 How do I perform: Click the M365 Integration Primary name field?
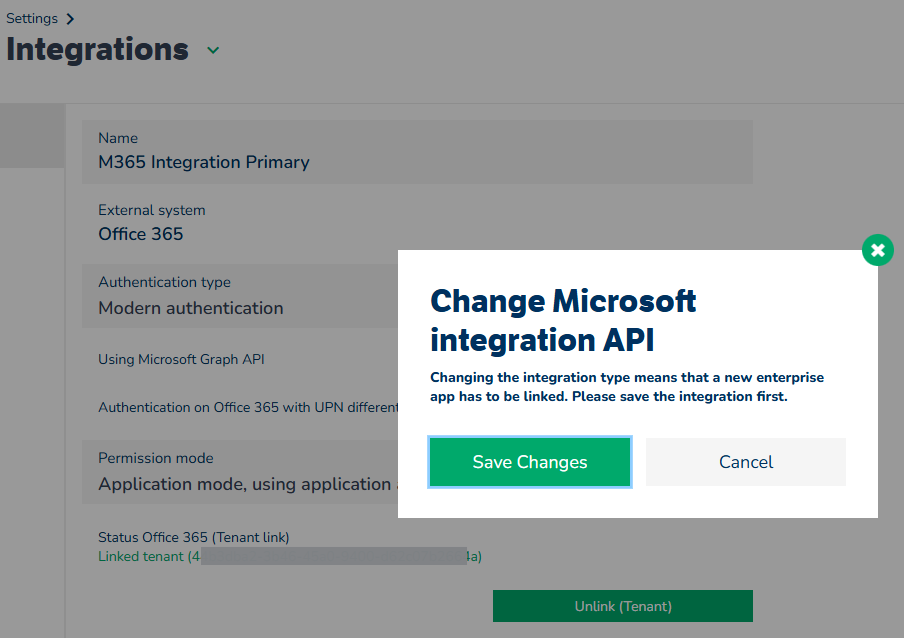point(204,162)
